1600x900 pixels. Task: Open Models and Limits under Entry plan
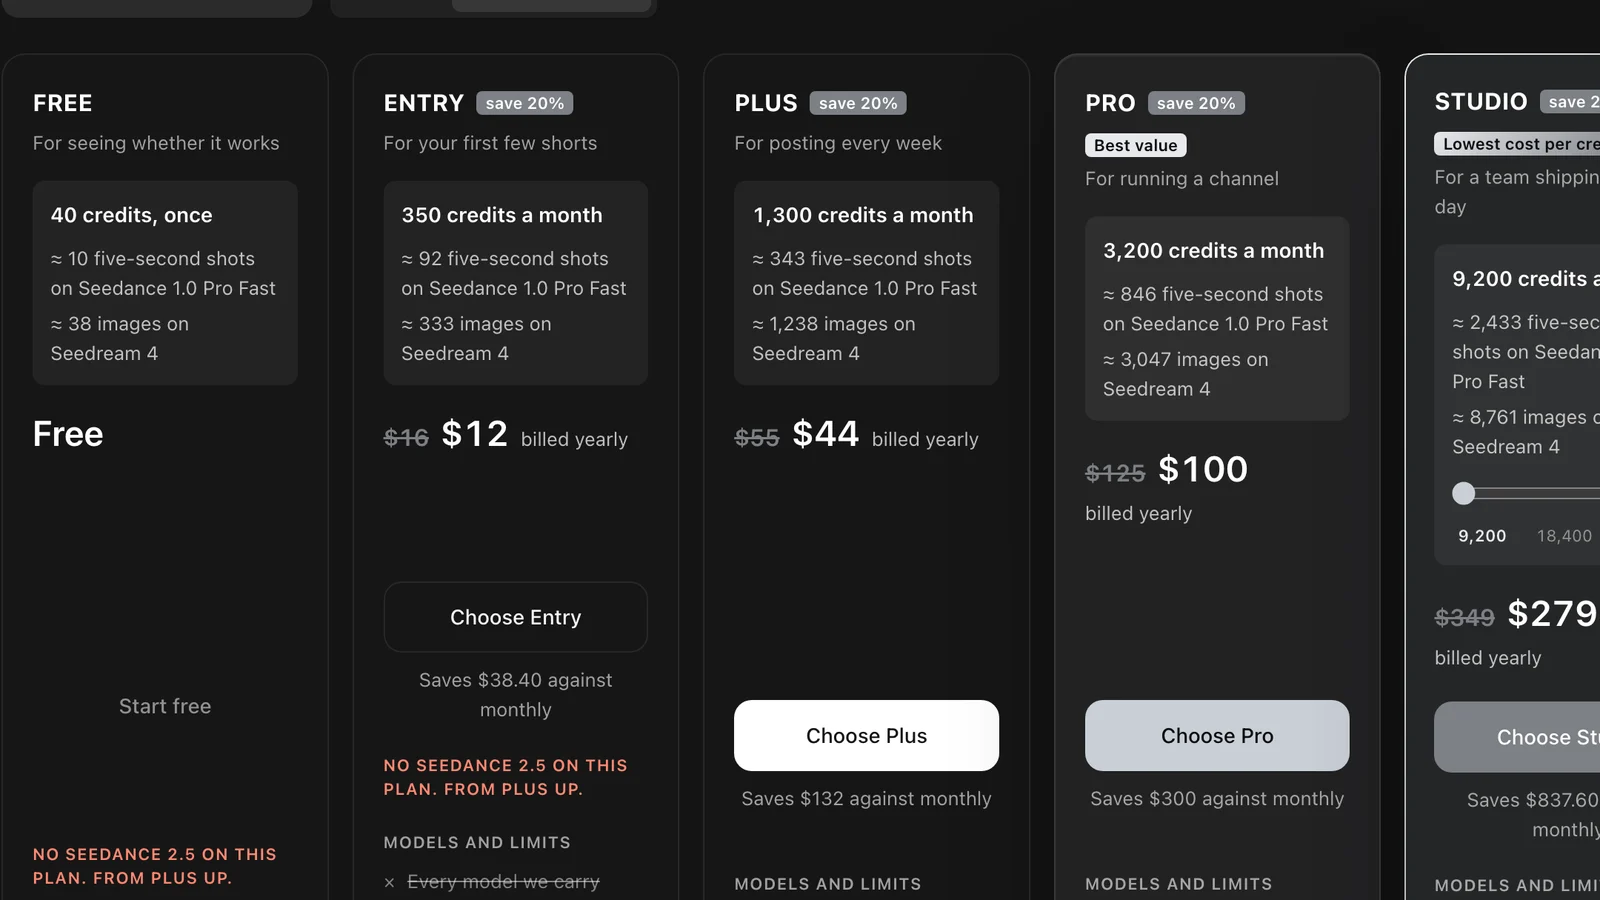(x=477, y=843)
